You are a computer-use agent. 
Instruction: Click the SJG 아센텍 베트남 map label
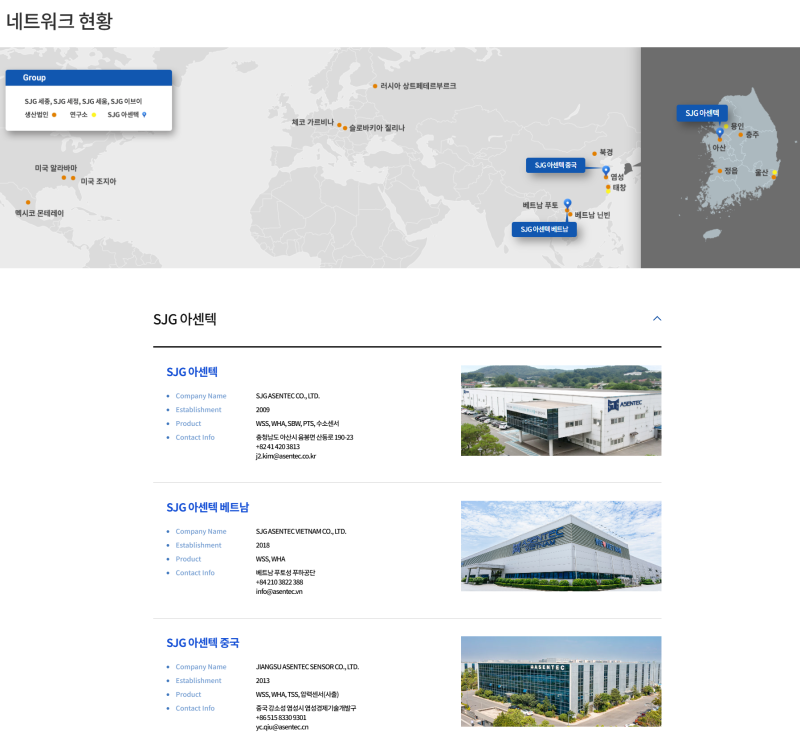pos(544,229)
